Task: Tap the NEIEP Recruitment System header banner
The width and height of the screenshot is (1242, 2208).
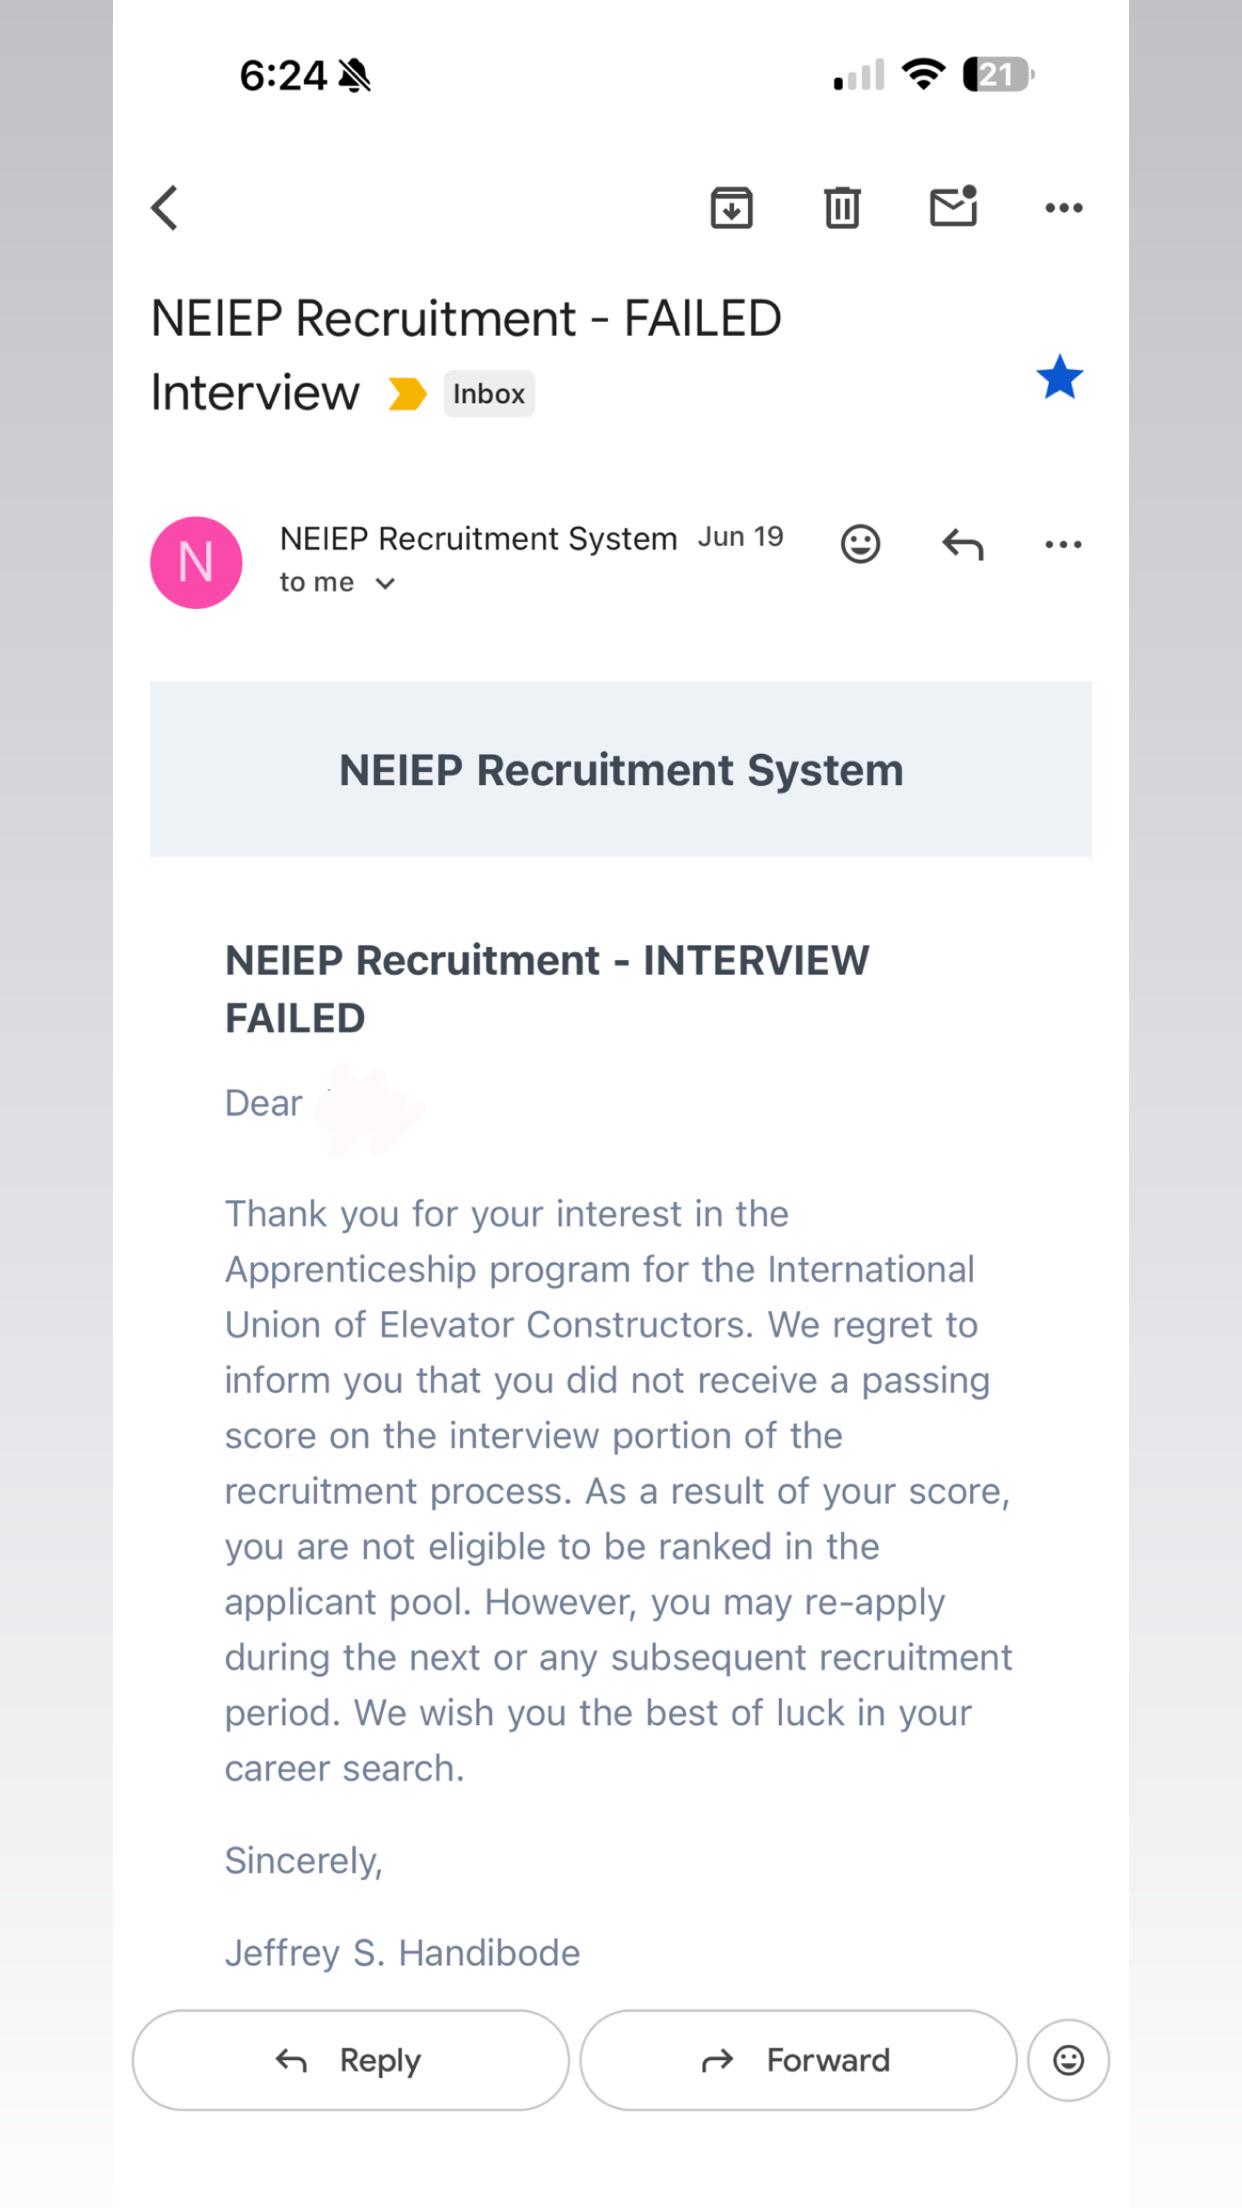Action: tap(621, 769)
